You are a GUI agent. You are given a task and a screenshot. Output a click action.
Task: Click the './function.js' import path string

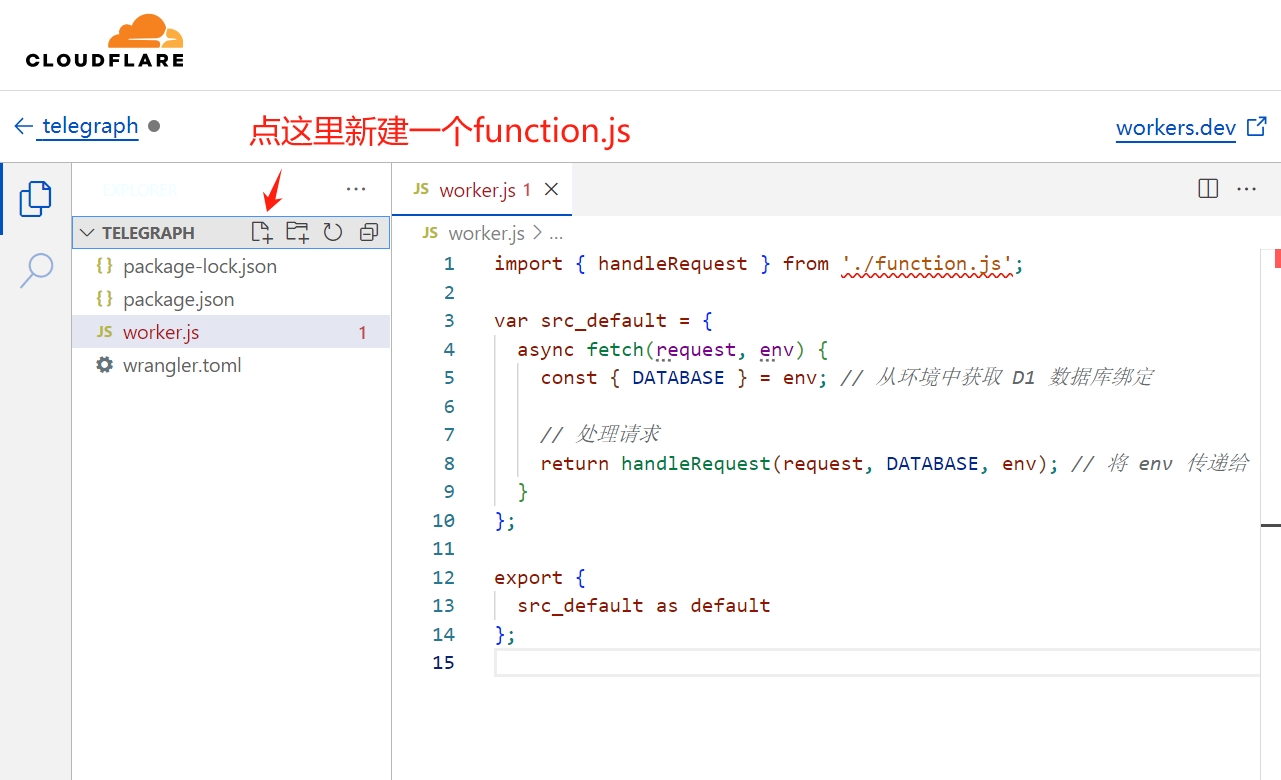927,264
